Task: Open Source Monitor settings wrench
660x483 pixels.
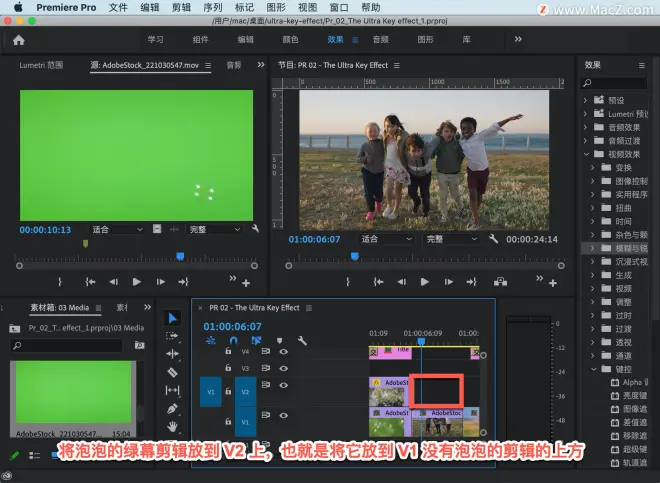Action: pyautogui.click(x=255, y=229)
